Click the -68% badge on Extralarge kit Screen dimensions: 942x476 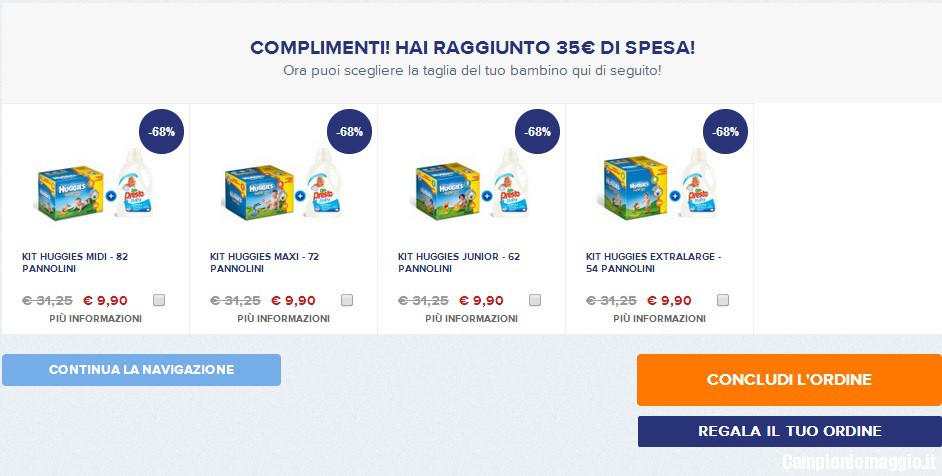[x=726, y=132]
